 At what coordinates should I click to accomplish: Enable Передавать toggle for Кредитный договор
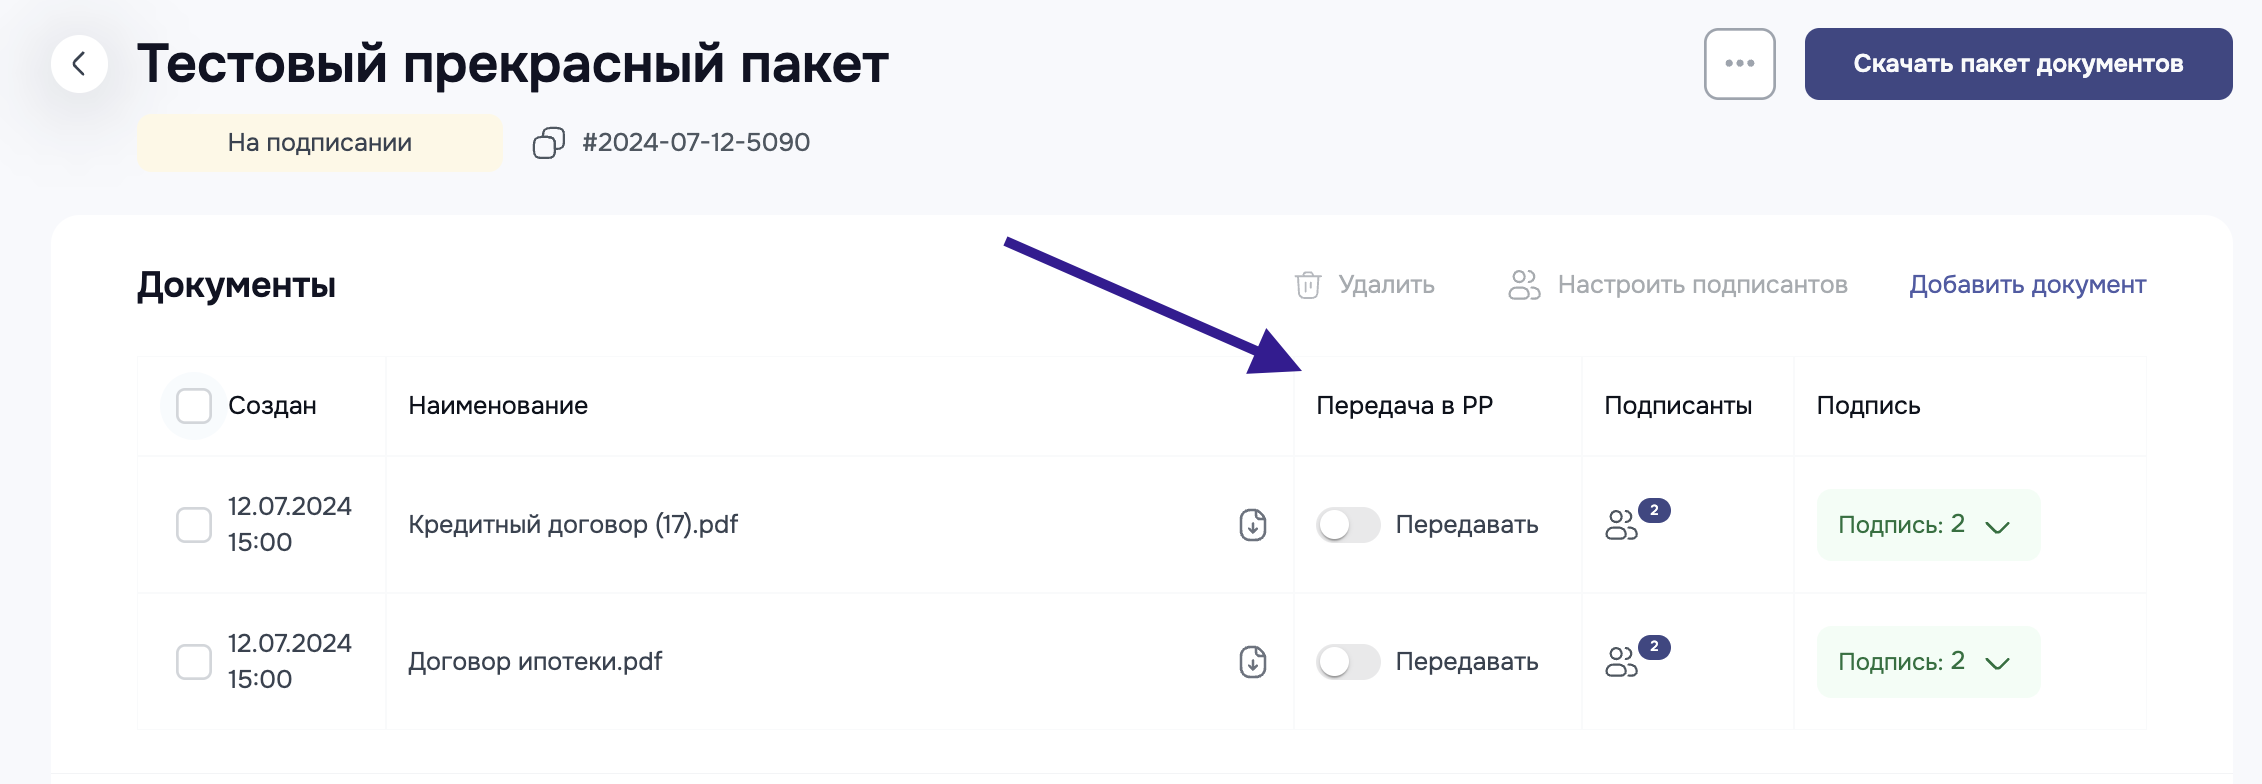[x=1347, y=525]
